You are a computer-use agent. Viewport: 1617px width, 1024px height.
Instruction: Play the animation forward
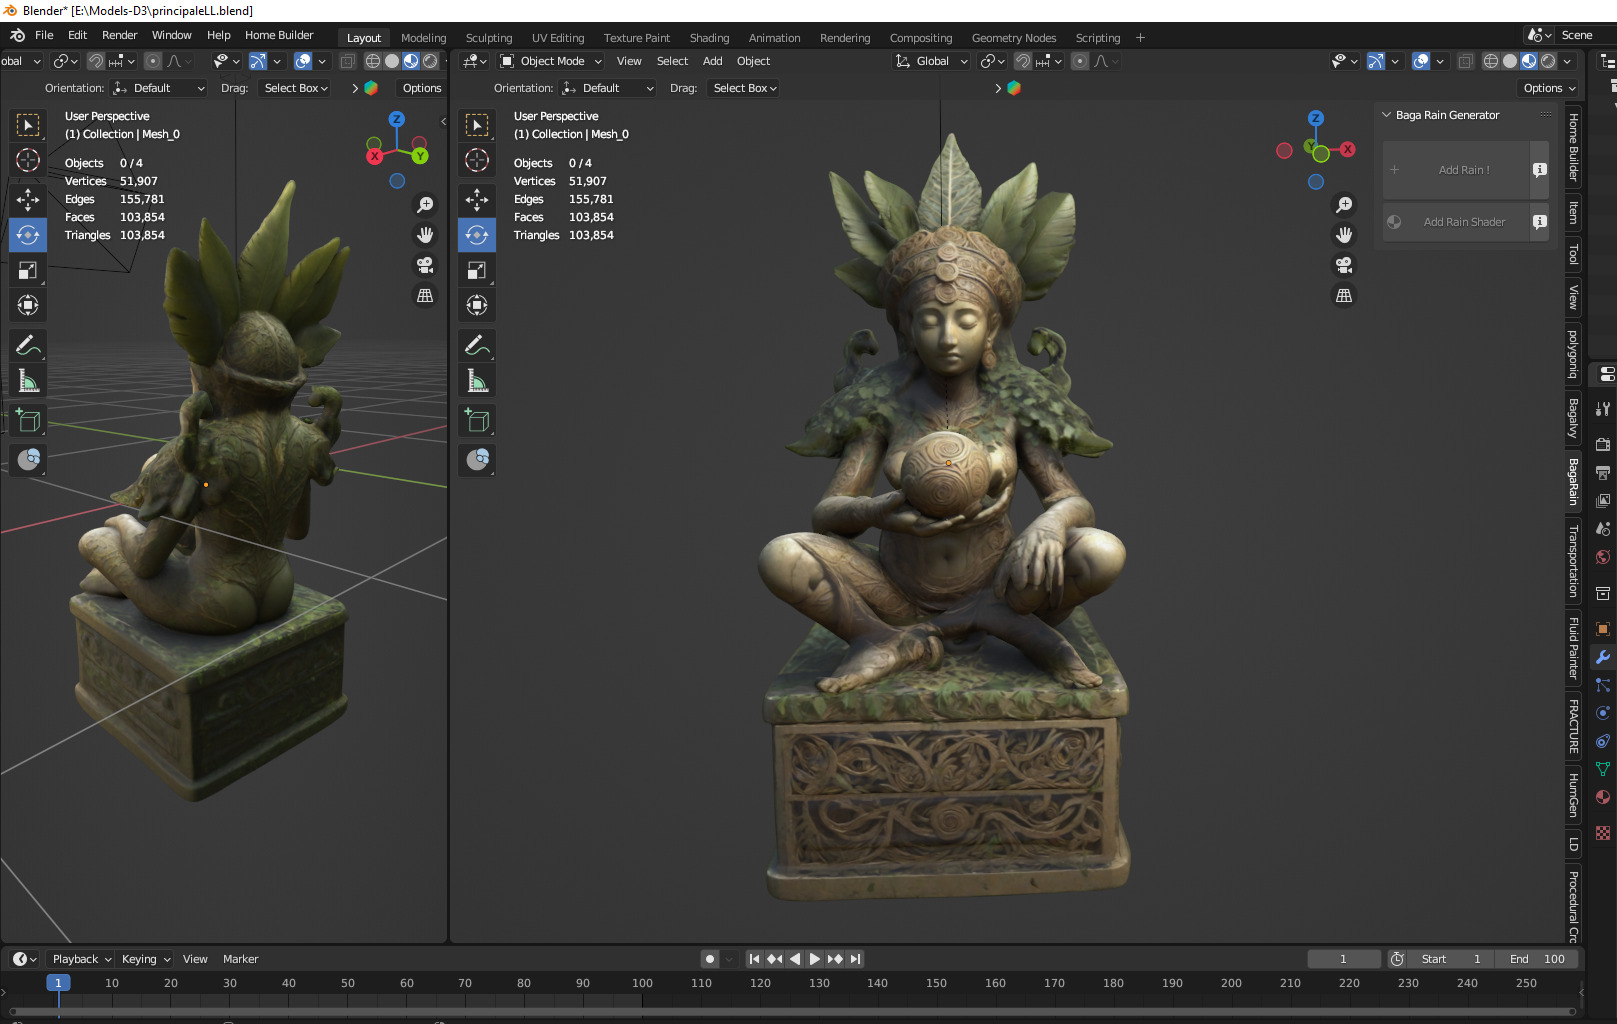[815, 959]
